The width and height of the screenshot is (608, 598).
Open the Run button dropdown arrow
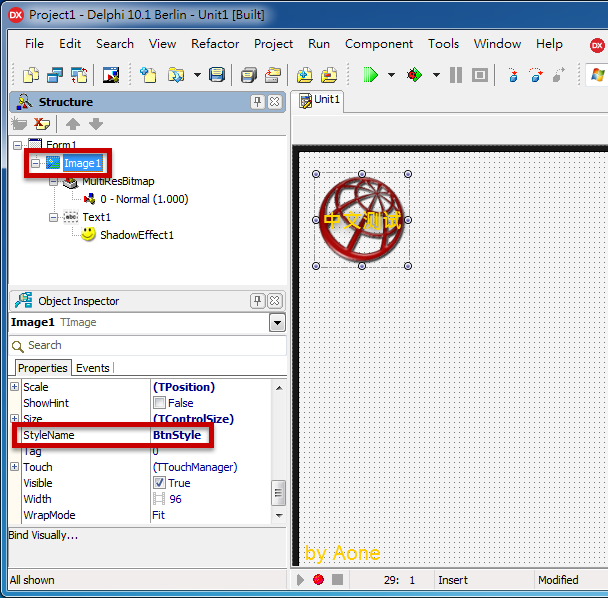point(391,75)
